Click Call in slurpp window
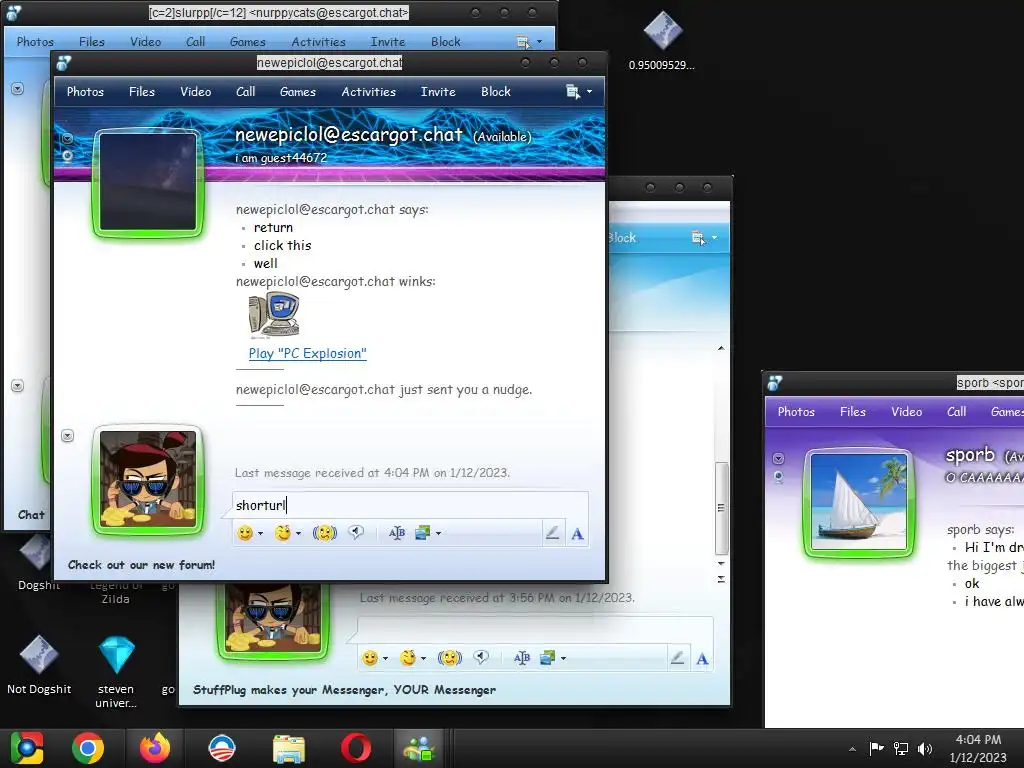Image resolution: width=1024 pixels, height=768 pixels. point(195,42)
